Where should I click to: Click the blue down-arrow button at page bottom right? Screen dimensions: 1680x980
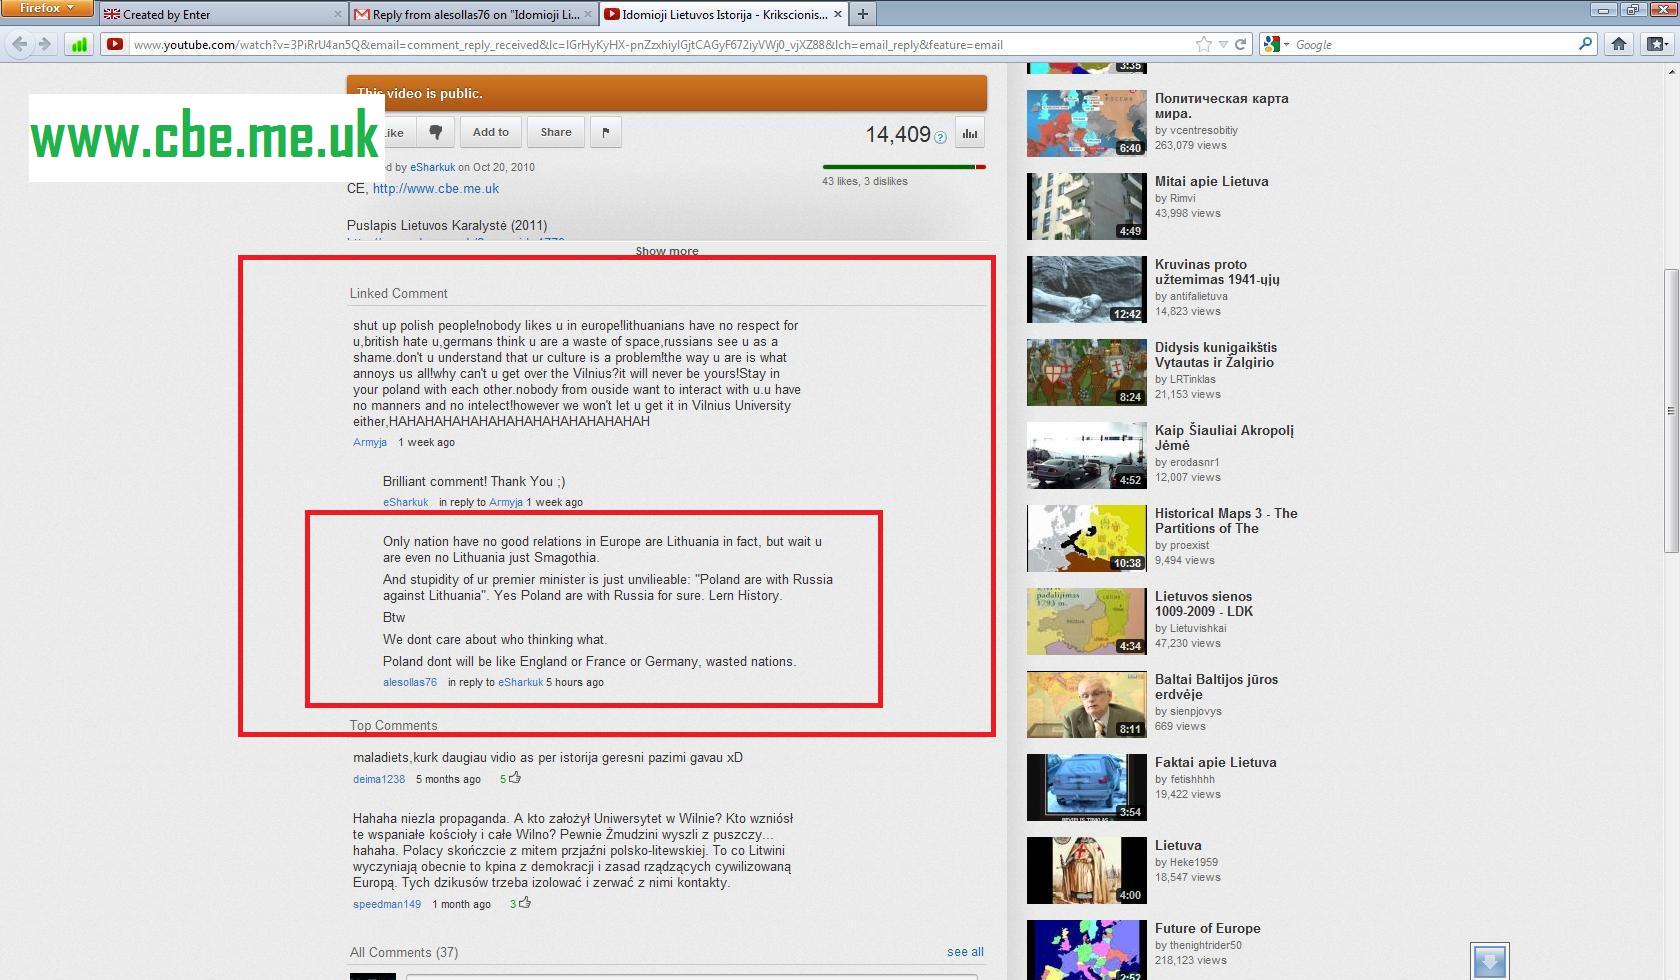[x=1489, y=962]
